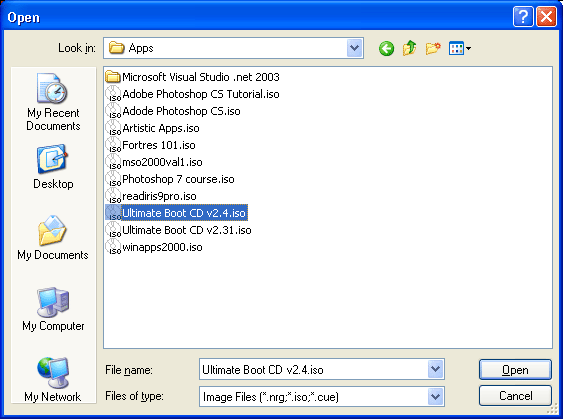Click inside the File name field
Screen dimensions: 563x419
coord(313,369)
